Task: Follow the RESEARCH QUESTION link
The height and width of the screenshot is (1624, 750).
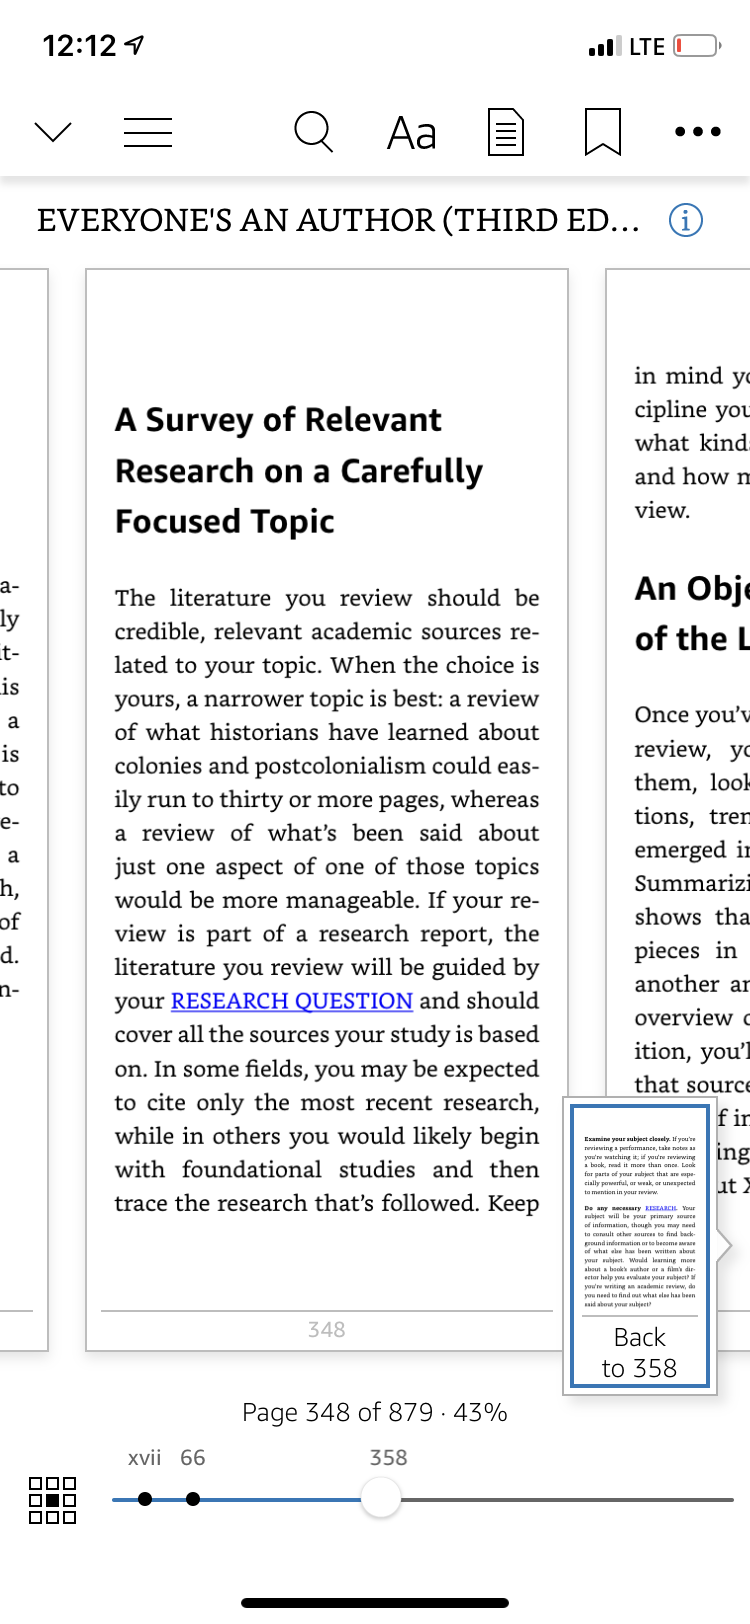Action: click(292, 1001)
